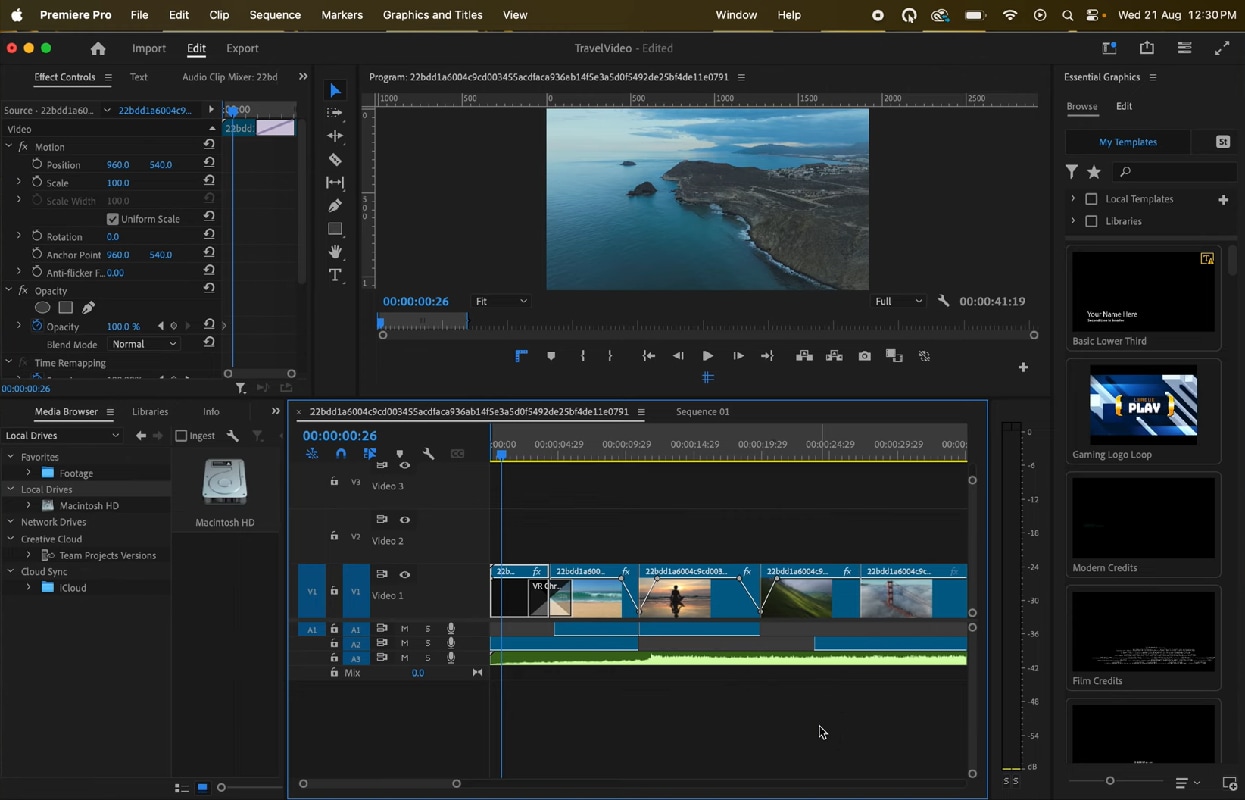Check the Local Templates checkbox
The width and height of the screenshot is (1245, 800).
(1091, 199)
